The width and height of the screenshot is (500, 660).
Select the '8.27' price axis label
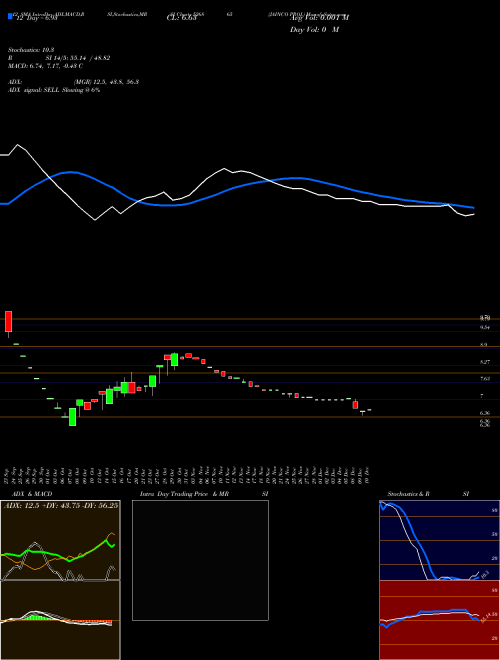(x=485, y=362)
